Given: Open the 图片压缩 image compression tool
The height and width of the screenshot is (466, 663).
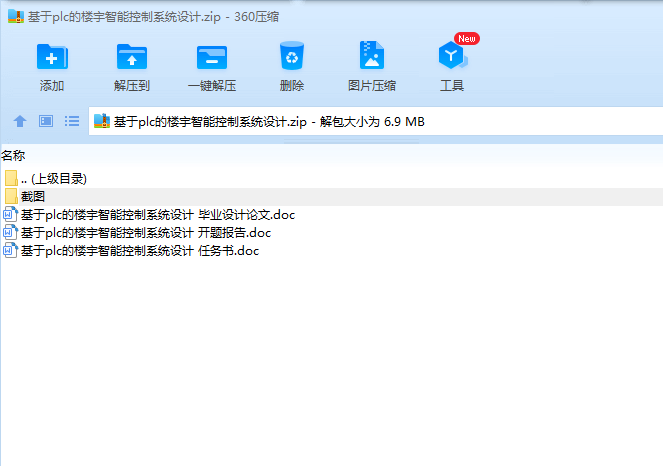Looking at the screenshot, I should (372, 55).
